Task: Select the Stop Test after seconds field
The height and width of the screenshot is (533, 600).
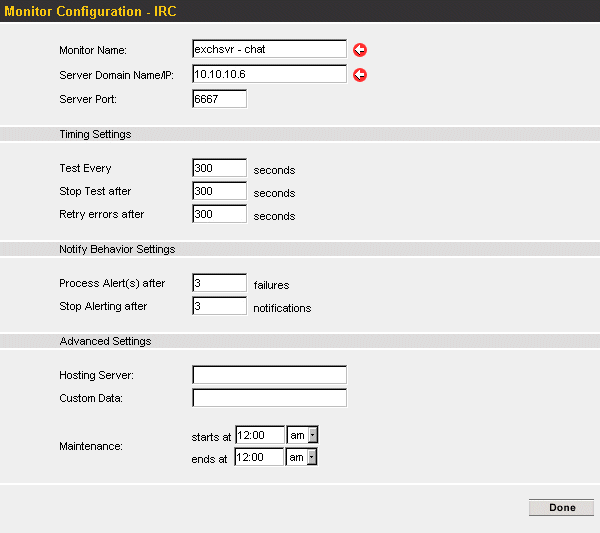Action: tap(220, 191)
